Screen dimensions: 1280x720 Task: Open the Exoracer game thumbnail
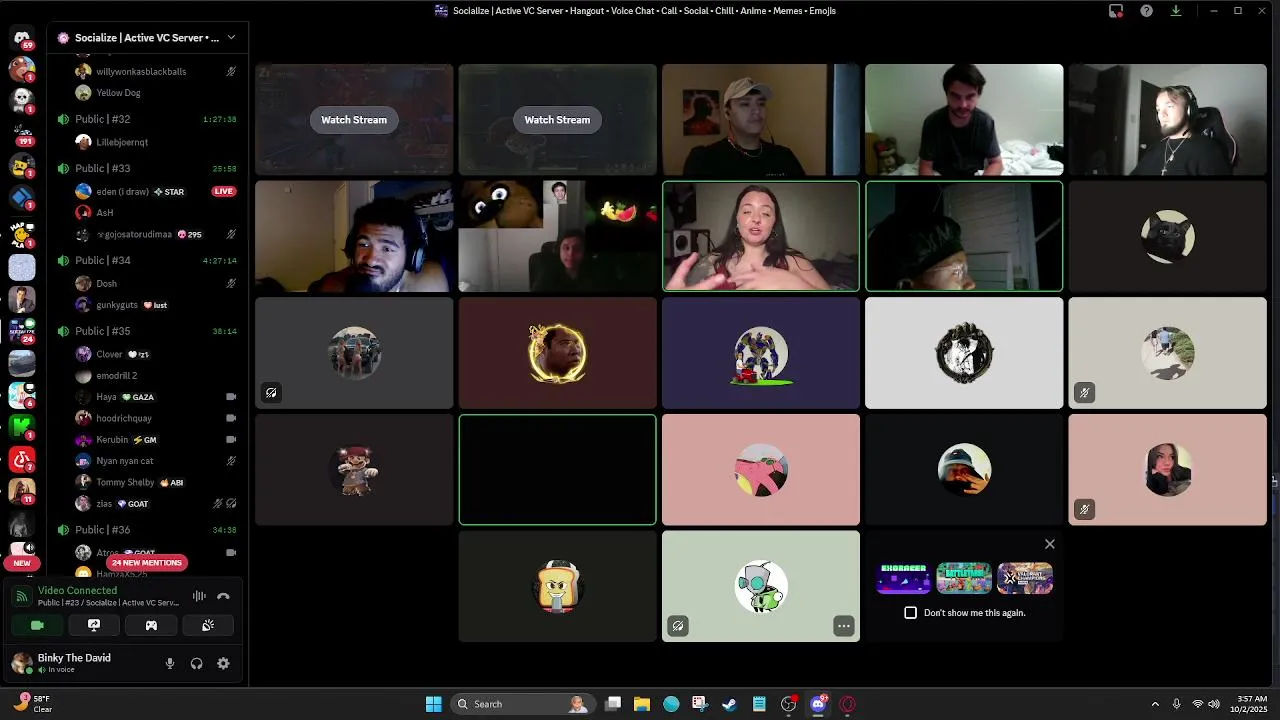903,578
